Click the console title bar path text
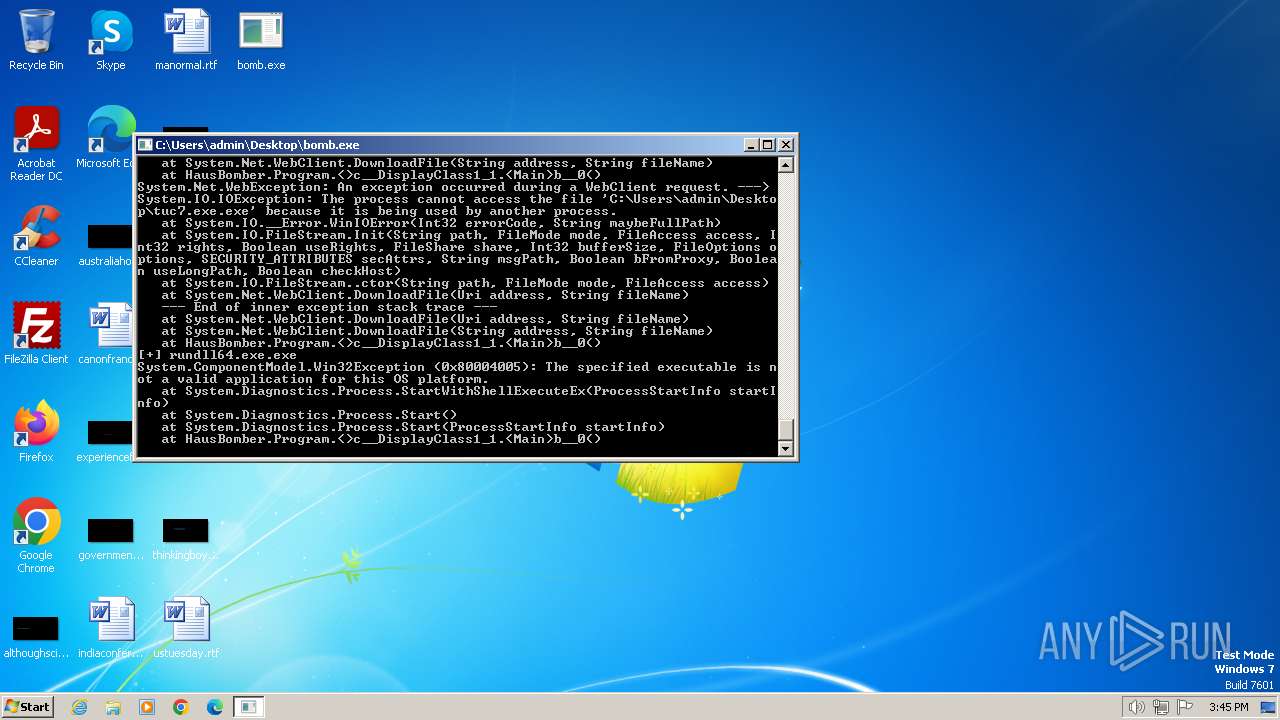Screen dimensions: 1280x720 257,145
